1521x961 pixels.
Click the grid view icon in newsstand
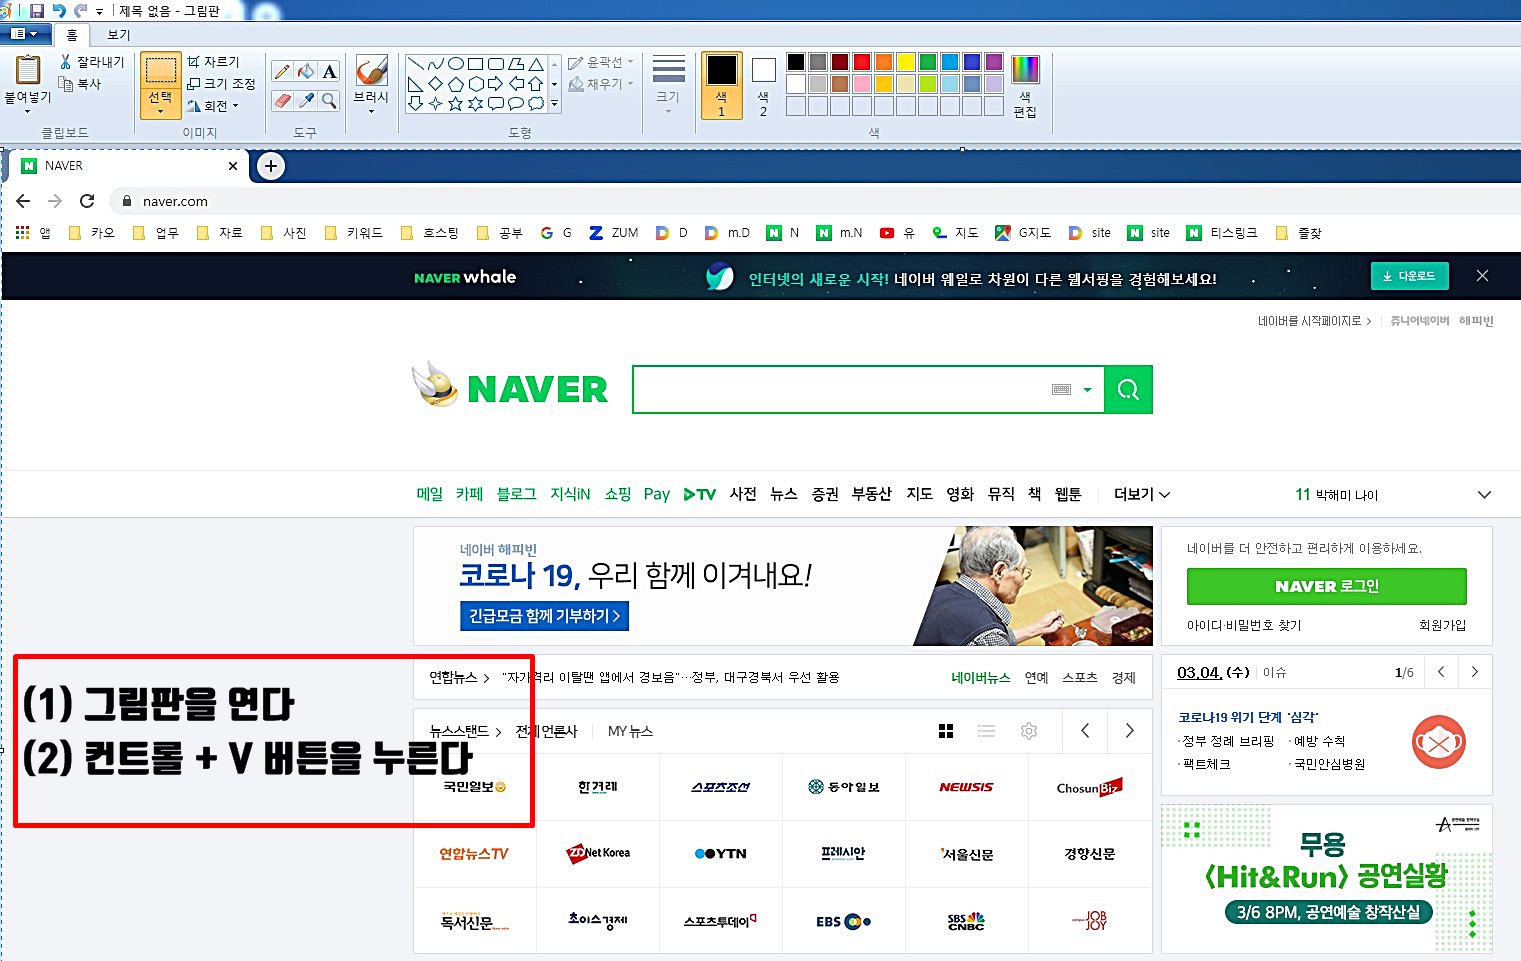pos(946,731)
